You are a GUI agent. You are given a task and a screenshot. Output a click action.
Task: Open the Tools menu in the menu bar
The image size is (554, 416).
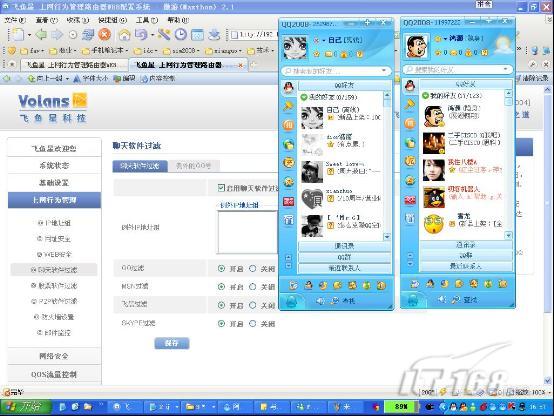147,20
